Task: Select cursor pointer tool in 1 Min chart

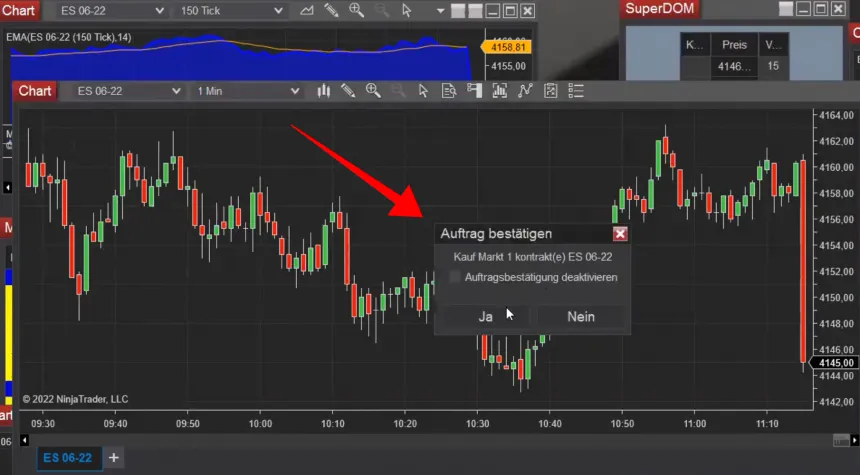Action: click(423, 91)
